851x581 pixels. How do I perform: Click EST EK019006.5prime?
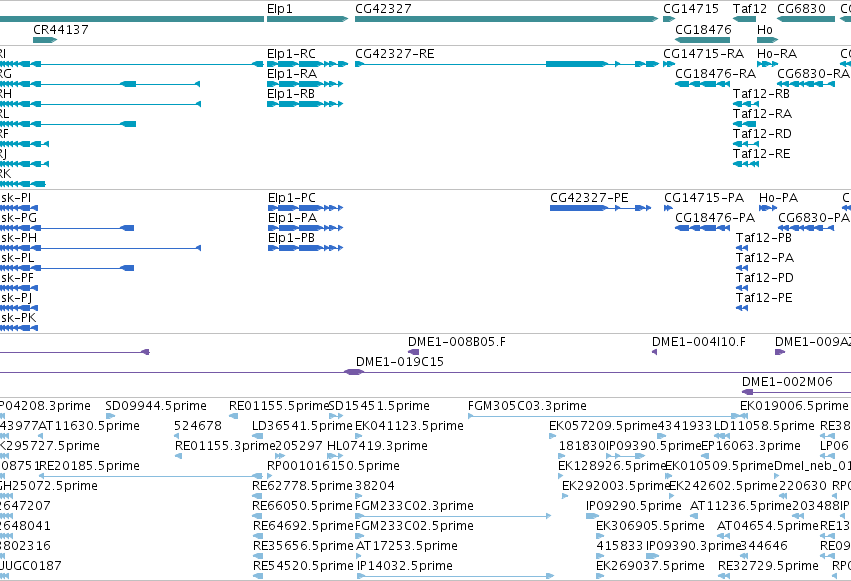[x=746, y=416]
